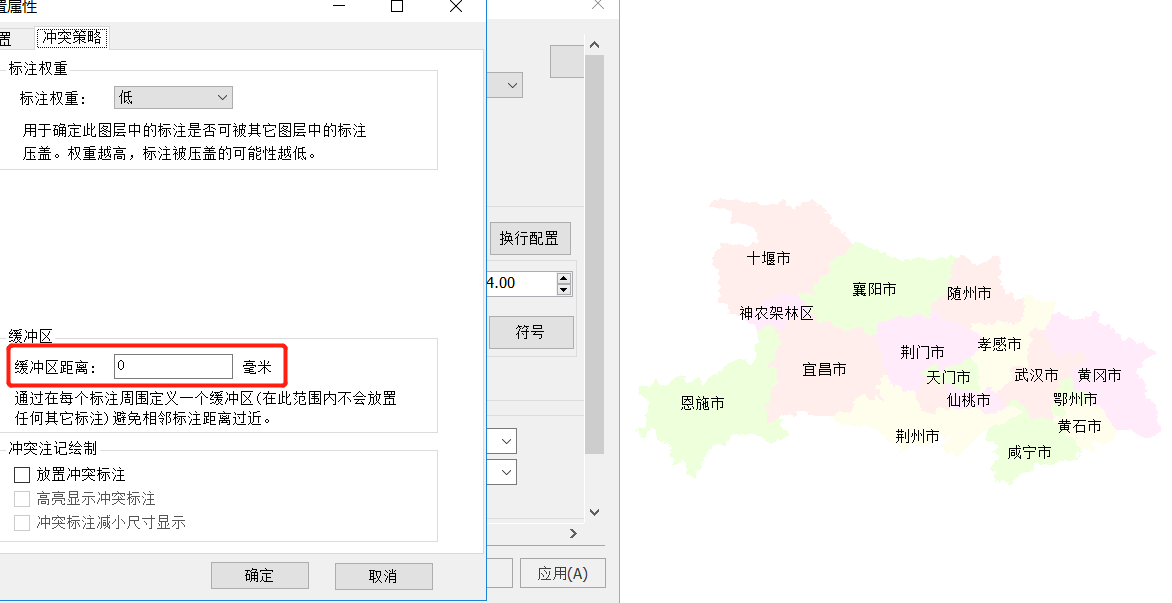This screenshot has width=1172, height=603.
Task: Click the horizontal scroll right arrow
Action: pyautogui.click(x=574, y=533)
